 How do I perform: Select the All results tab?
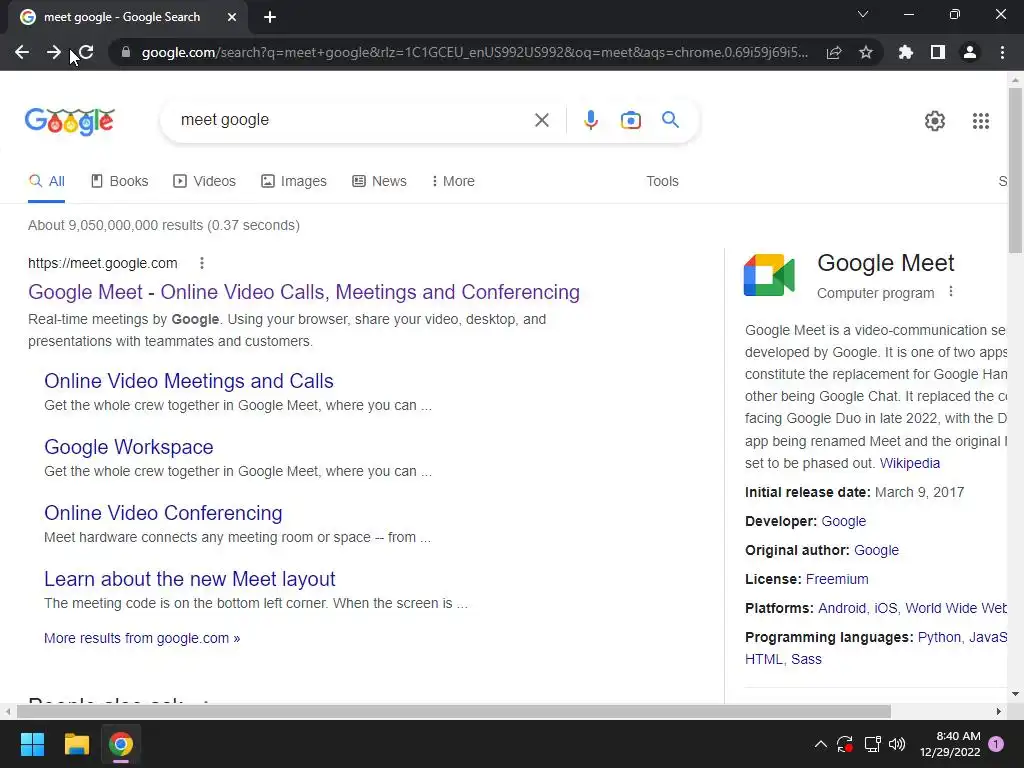46,182
